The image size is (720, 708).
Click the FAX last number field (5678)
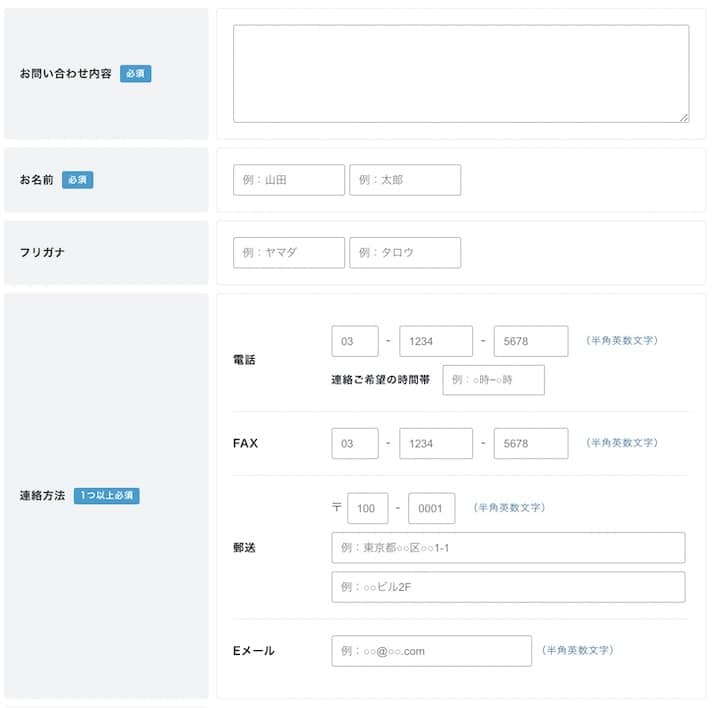point(530,443)
